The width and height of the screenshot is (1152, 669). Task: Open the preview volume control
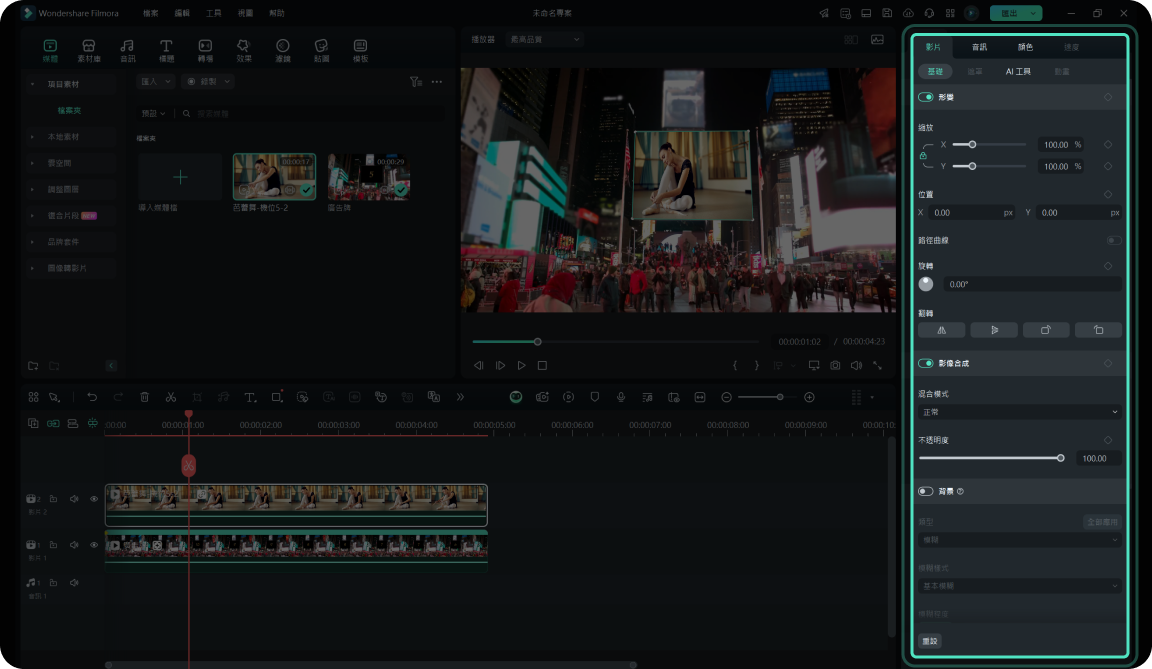click(856, 365)
